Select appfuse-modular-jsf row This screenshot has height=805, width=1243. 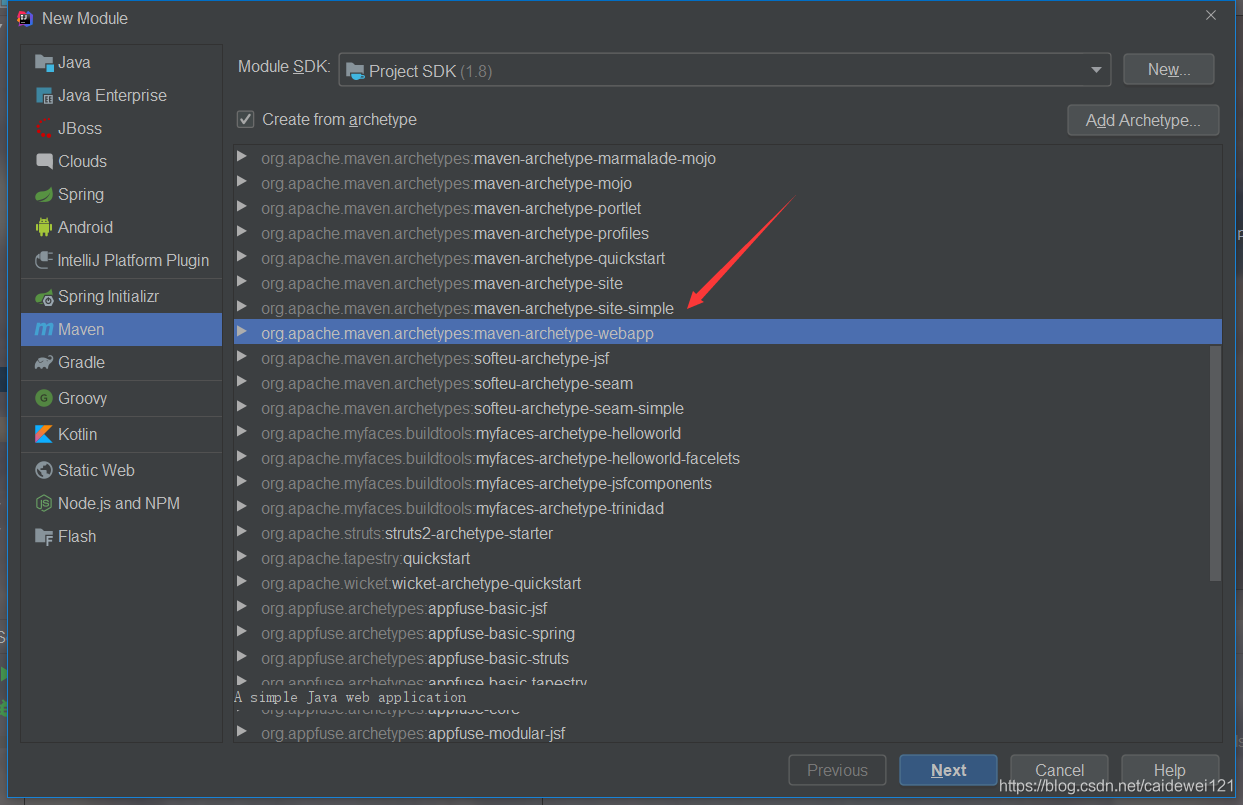728,733
